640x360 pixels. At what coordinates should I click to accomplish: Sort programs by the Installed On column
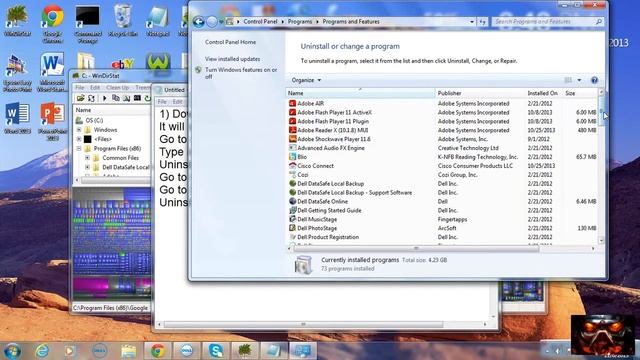pos(544,93)
